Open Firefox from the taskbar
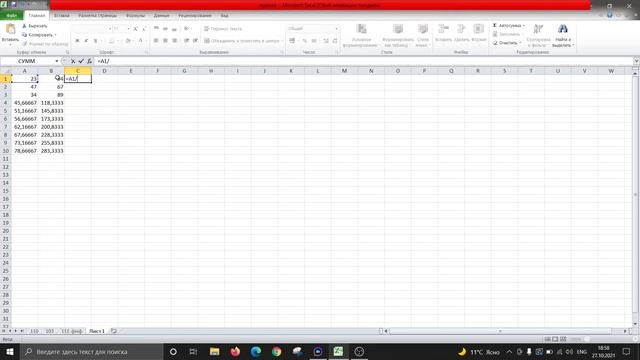This screenshot has width=640, height=360. pyautogui.click(x=235, y=351)
